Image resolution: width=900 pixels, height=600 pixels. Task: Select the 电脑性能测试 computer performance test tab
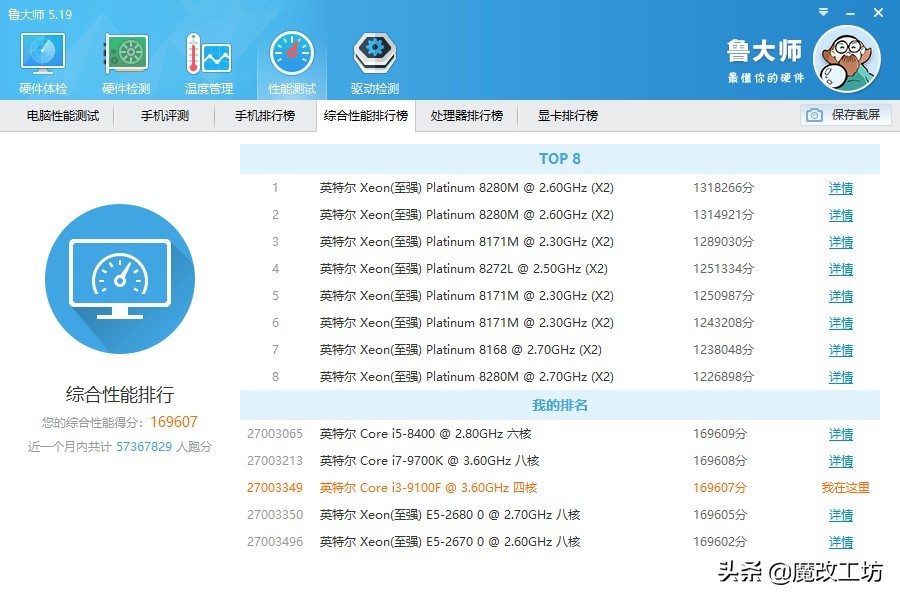62,116
